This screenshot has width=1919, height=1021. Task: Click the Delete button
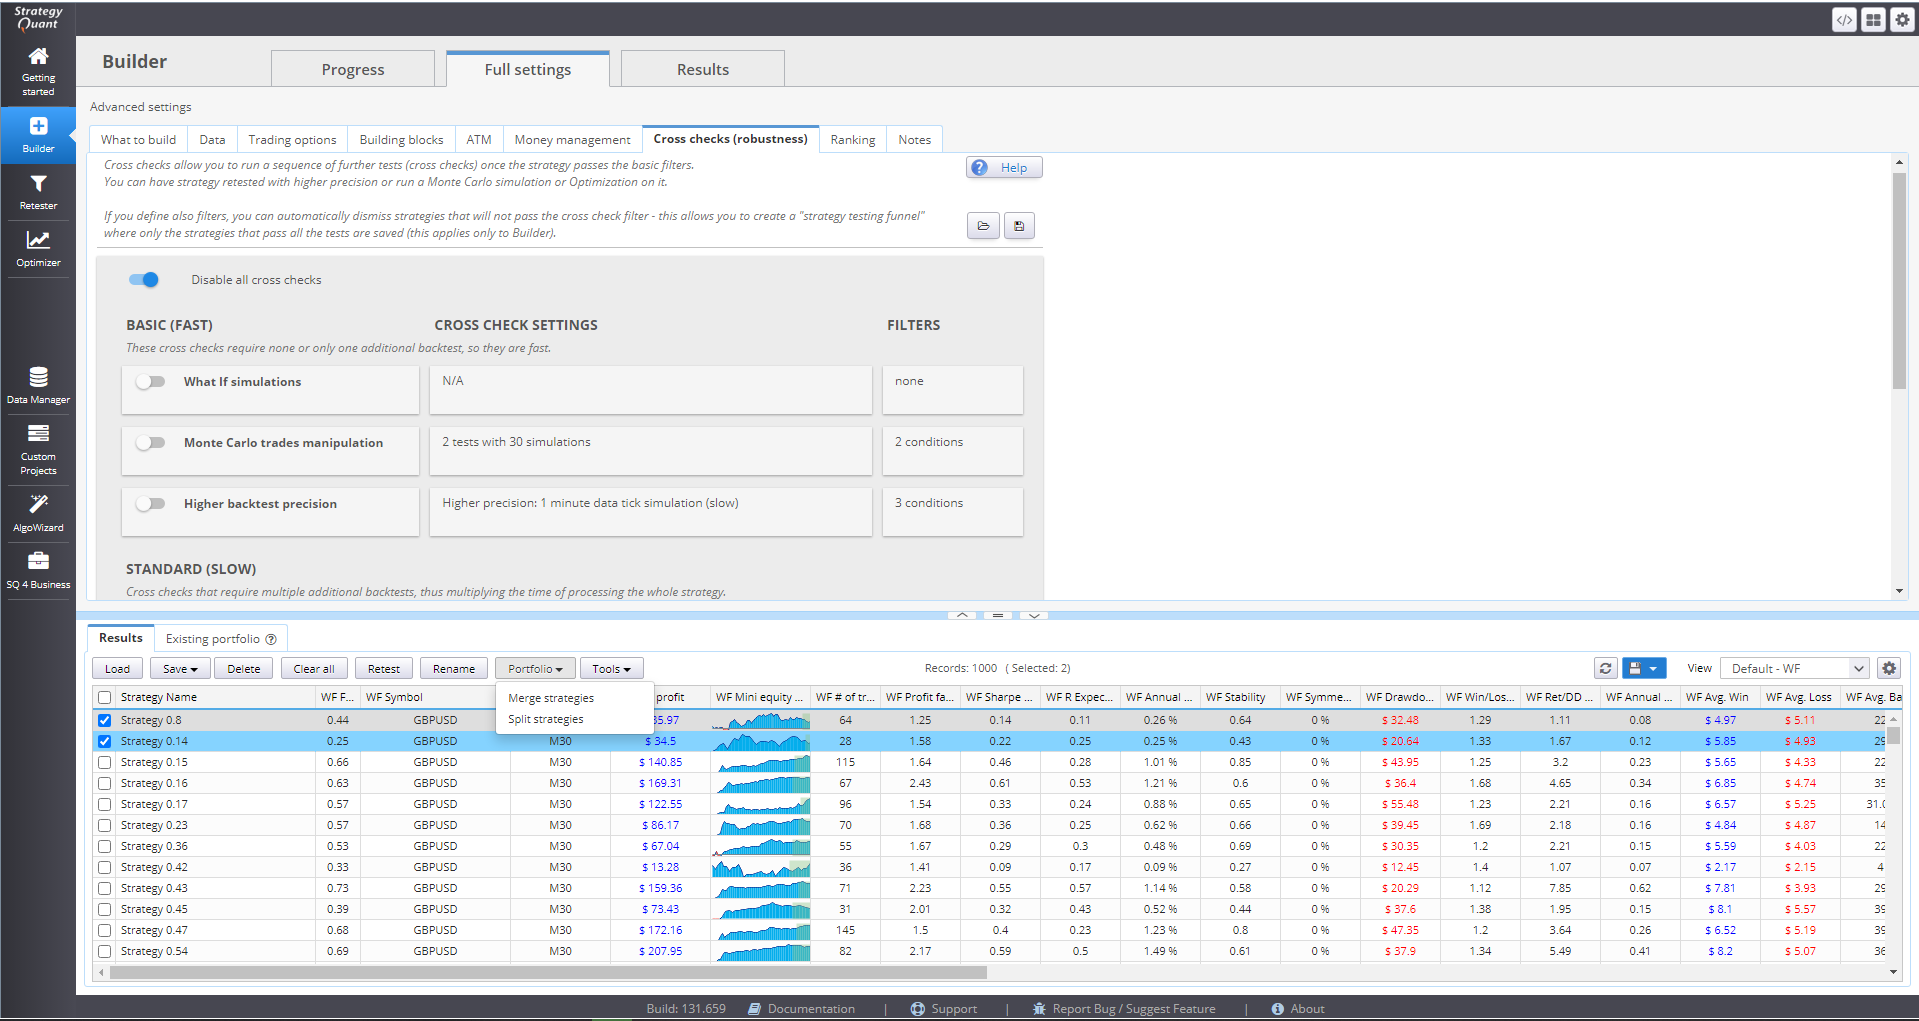243,669
